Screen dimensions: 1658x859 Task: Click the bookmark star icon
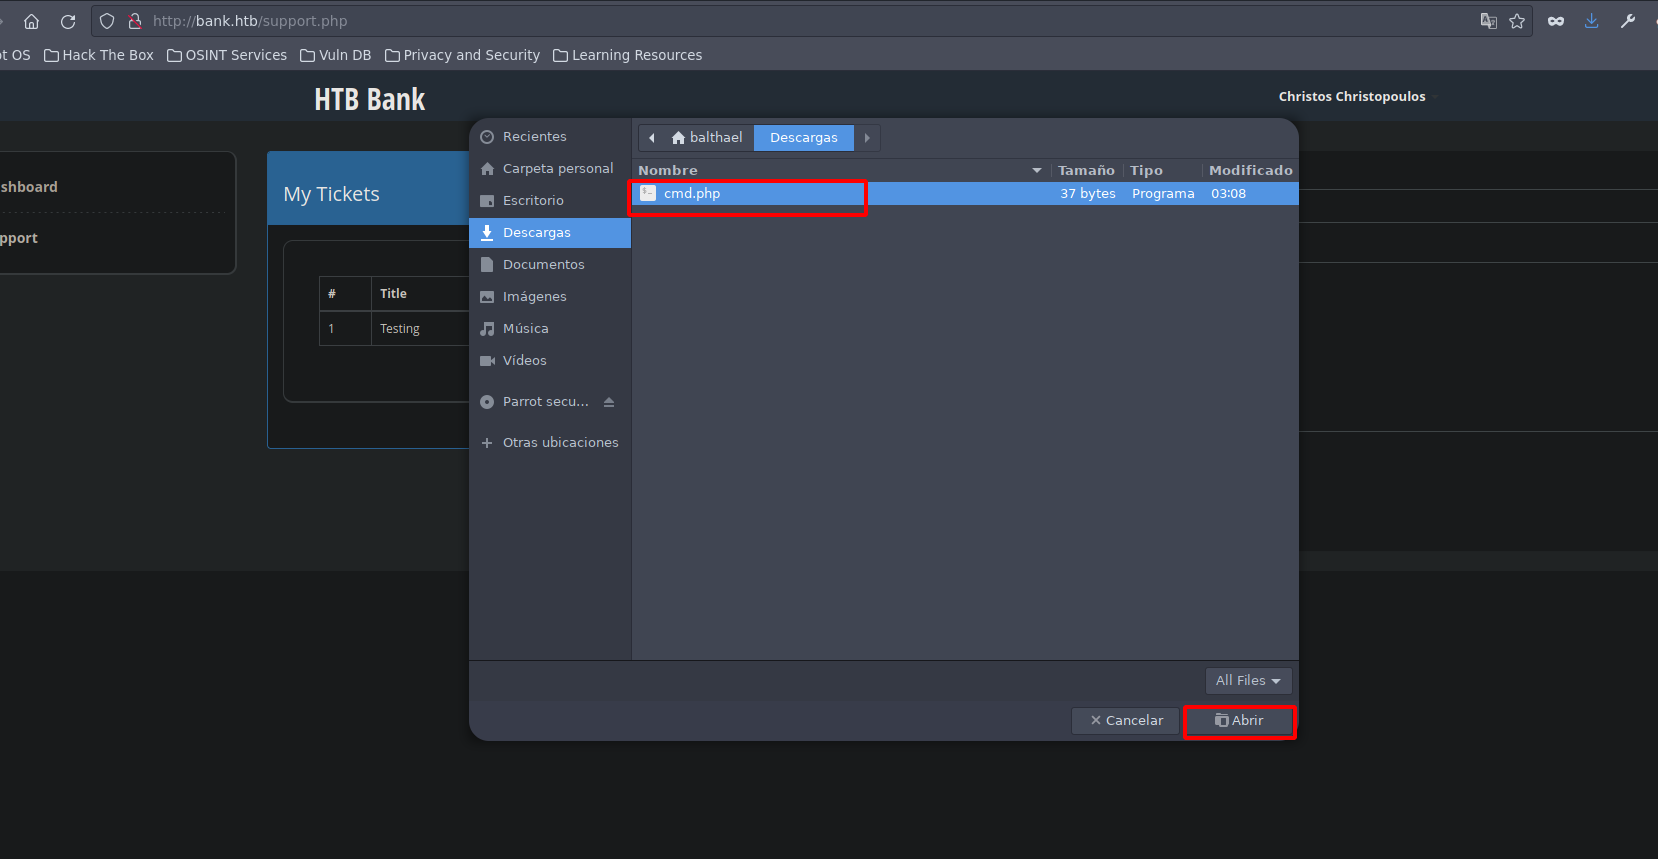click(x=1517, y=21)
